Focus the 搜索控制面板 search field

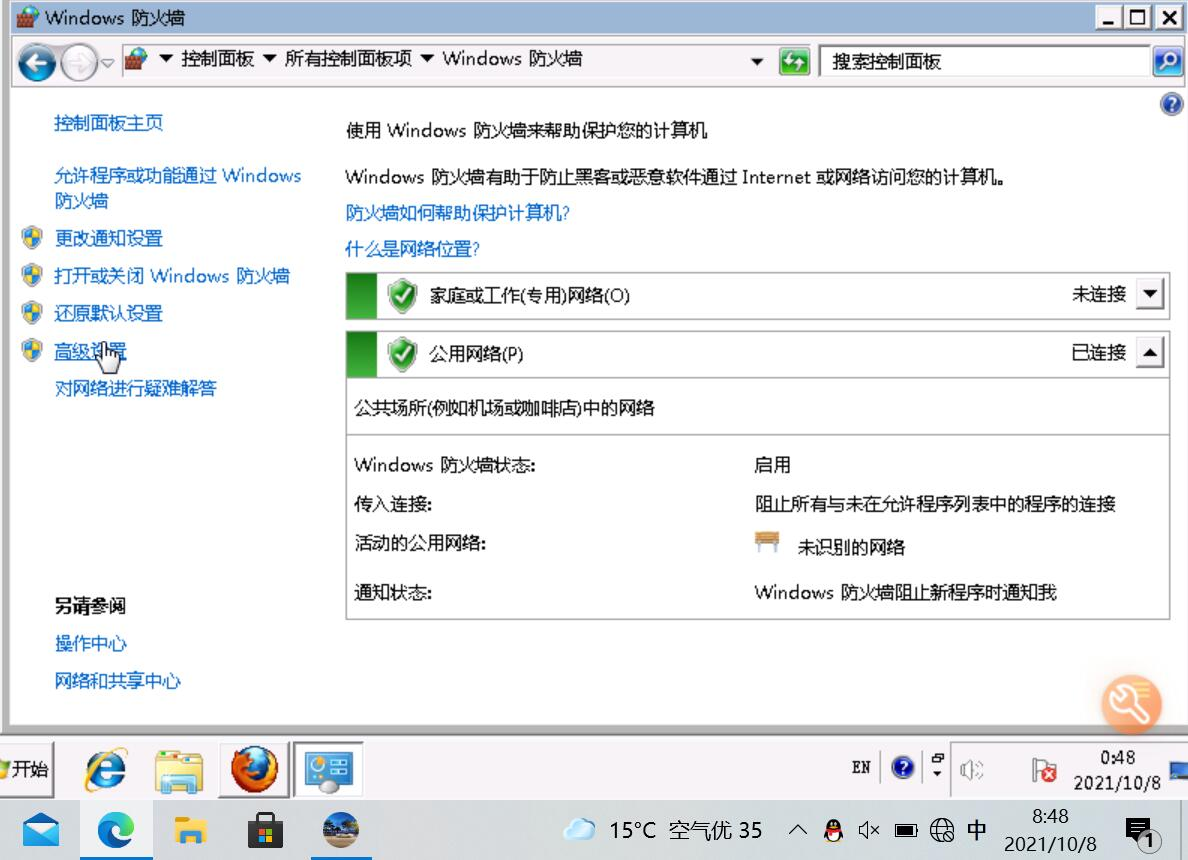tap(983, 61)
